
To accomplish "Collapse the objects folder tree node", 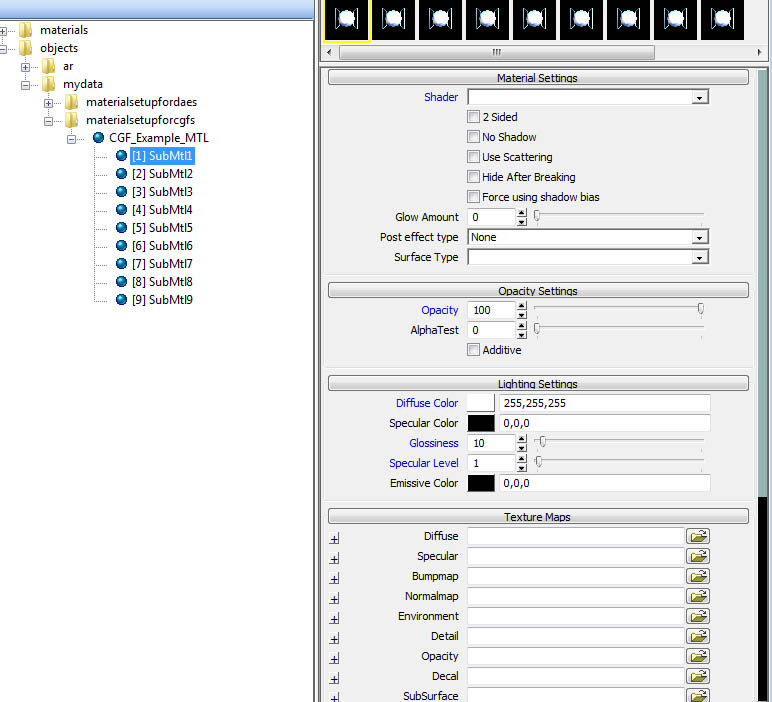I will pos(3,49).
